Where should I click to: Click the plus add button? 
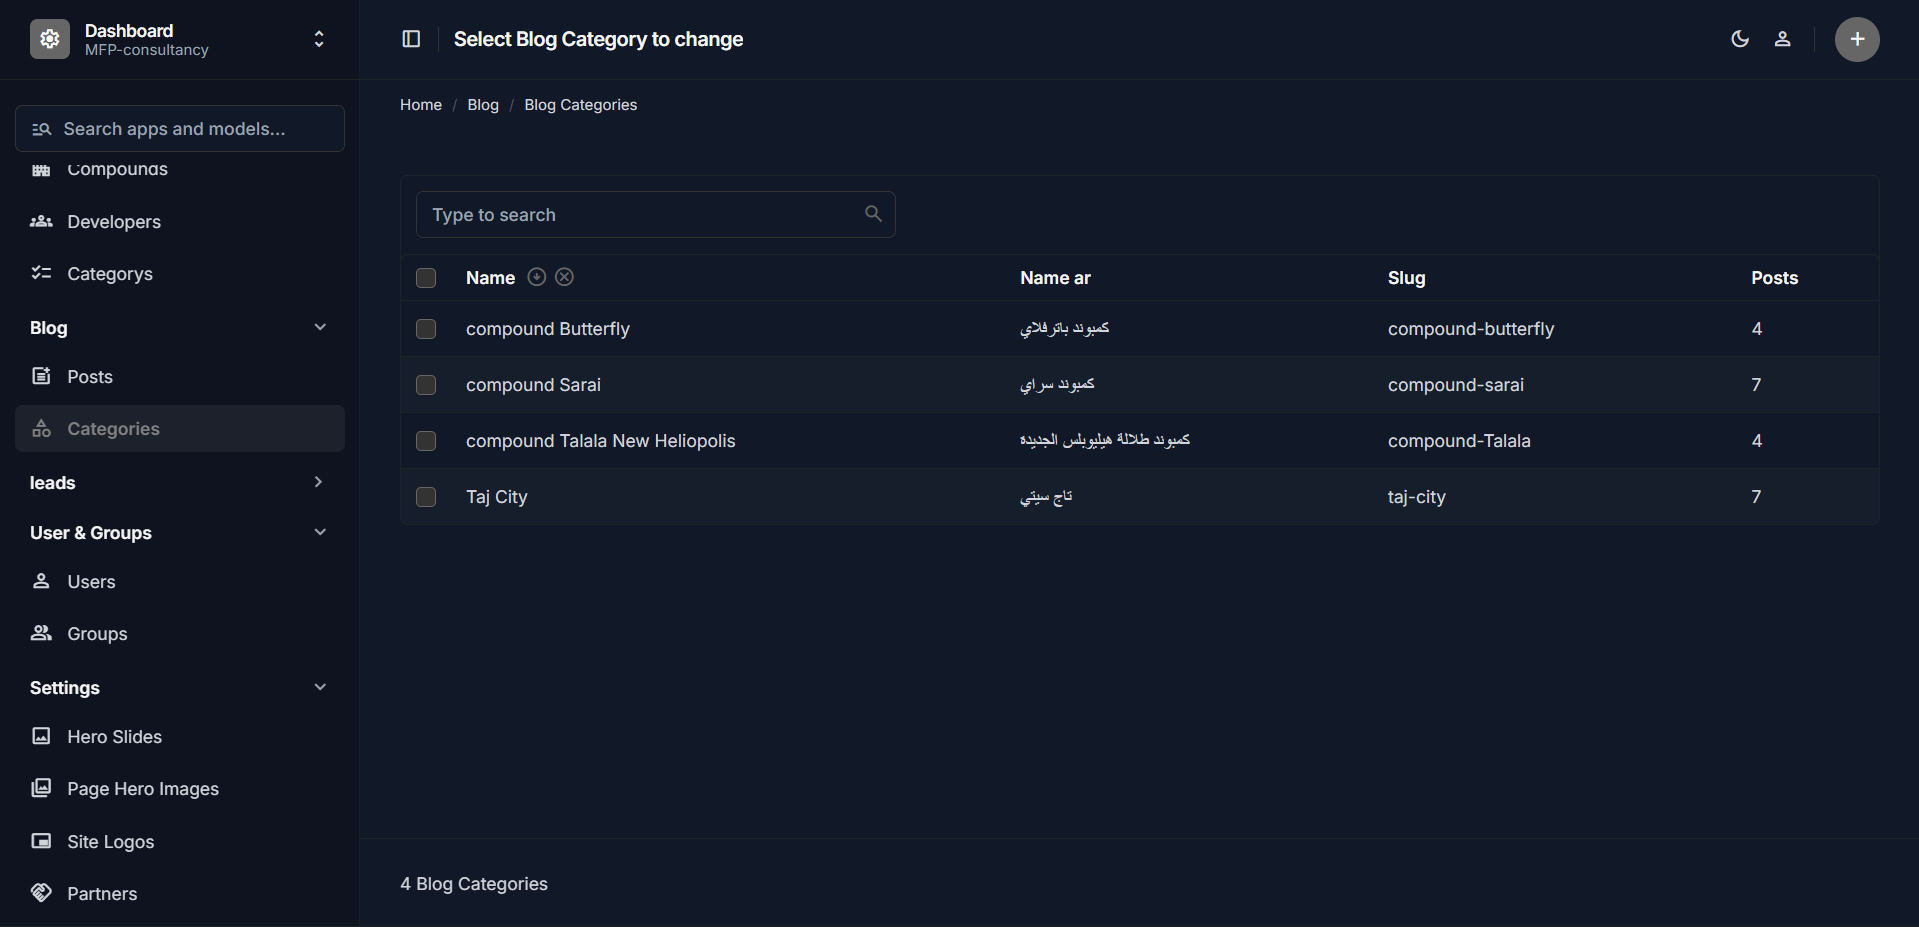[x=1857, y=39]
